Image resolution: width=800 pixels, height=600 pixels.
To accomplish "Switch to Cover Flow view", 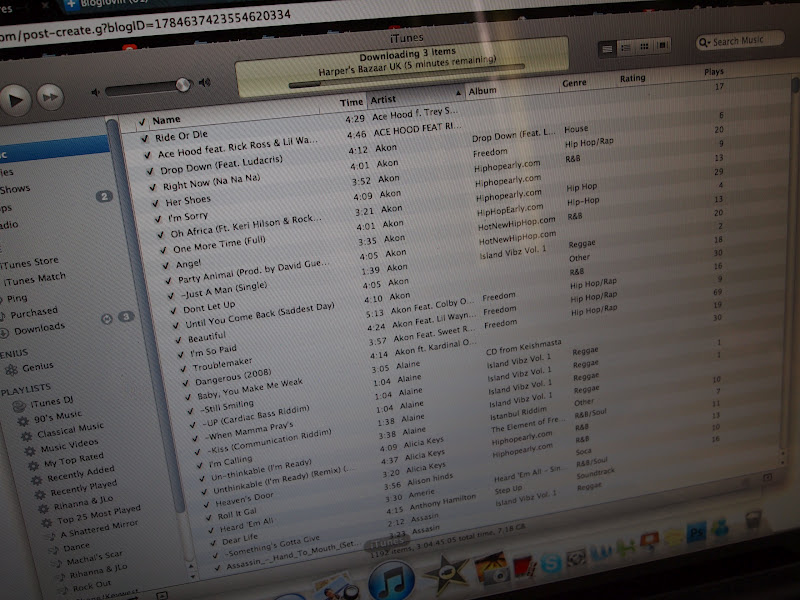I will click(662, 45).
